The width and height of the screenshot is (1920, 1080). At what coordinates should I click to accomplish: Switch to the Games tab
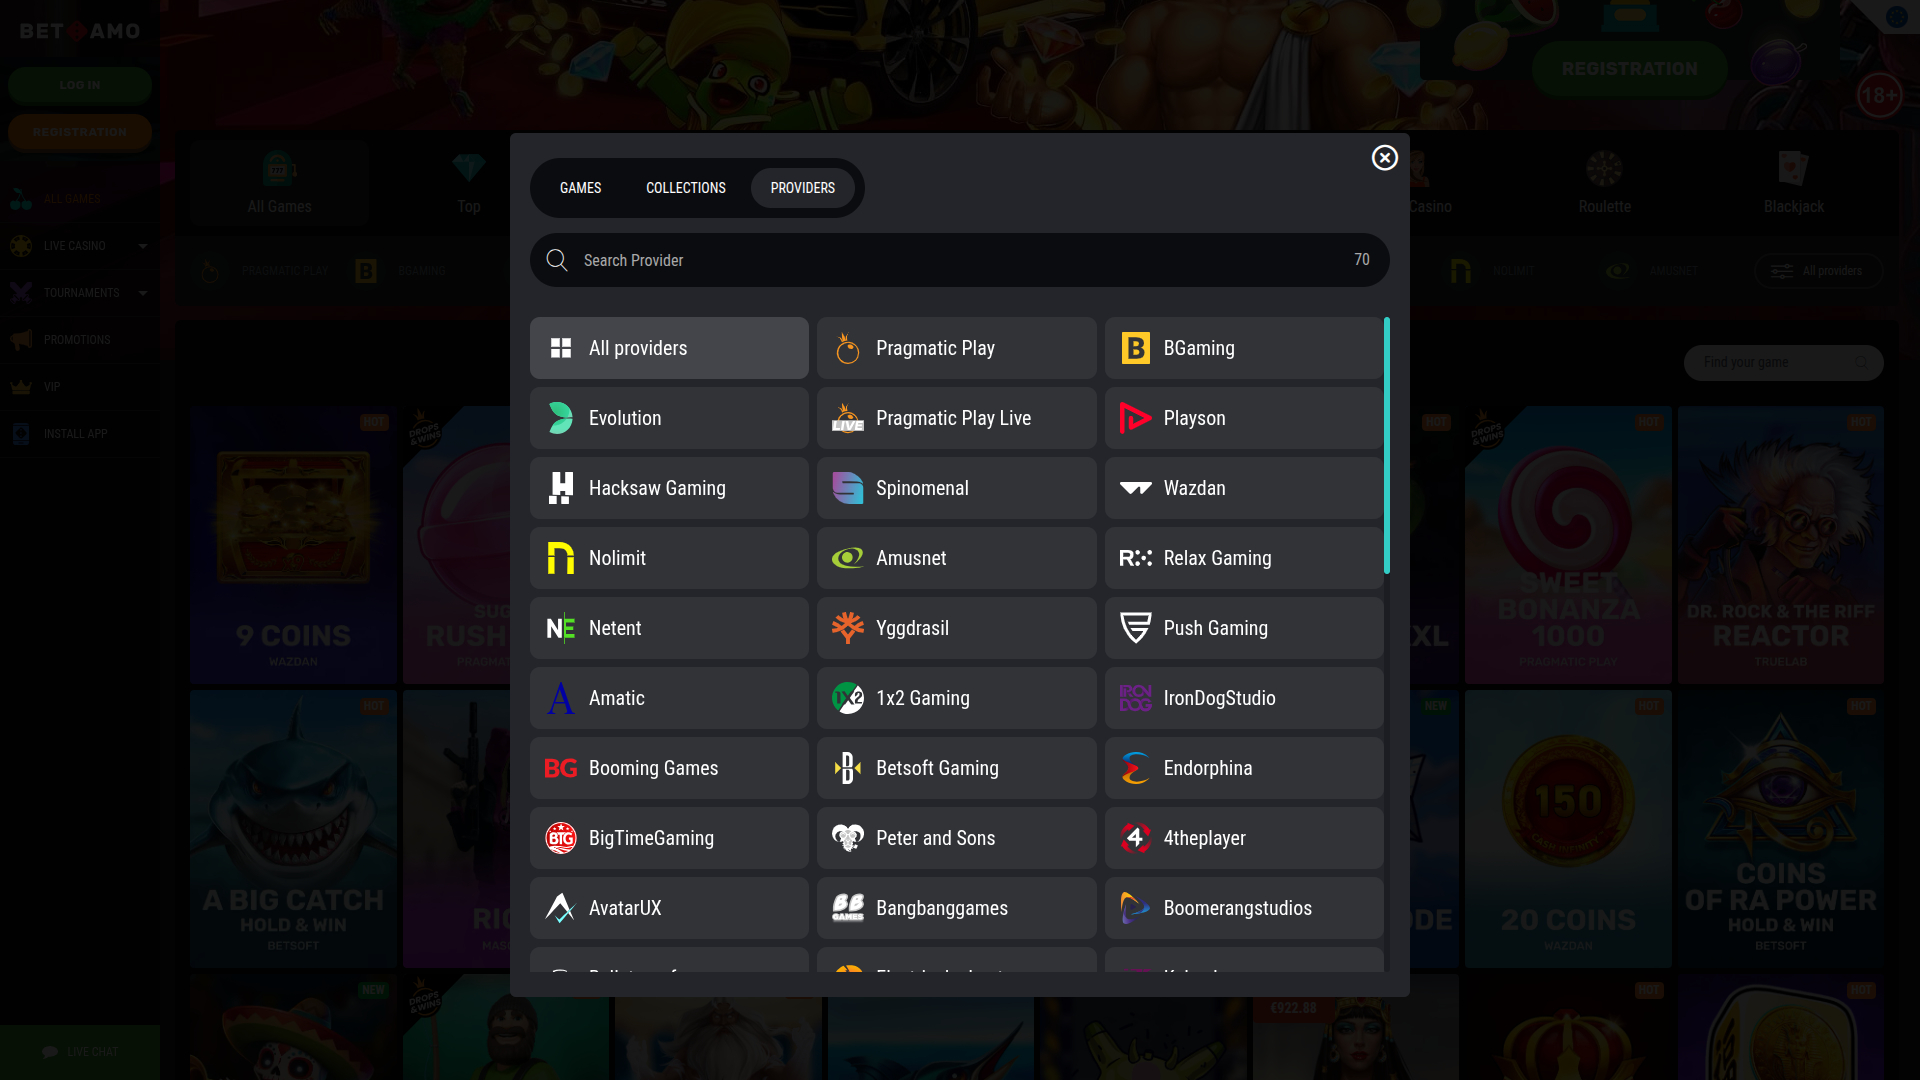pos(580,188)
